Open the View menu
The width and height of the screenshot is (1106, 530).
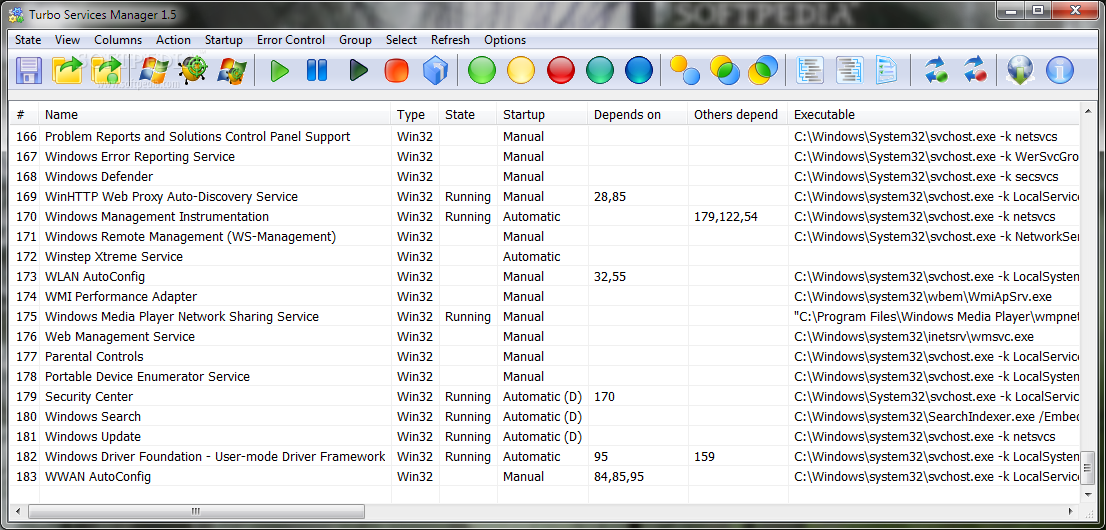pos(68,40)
